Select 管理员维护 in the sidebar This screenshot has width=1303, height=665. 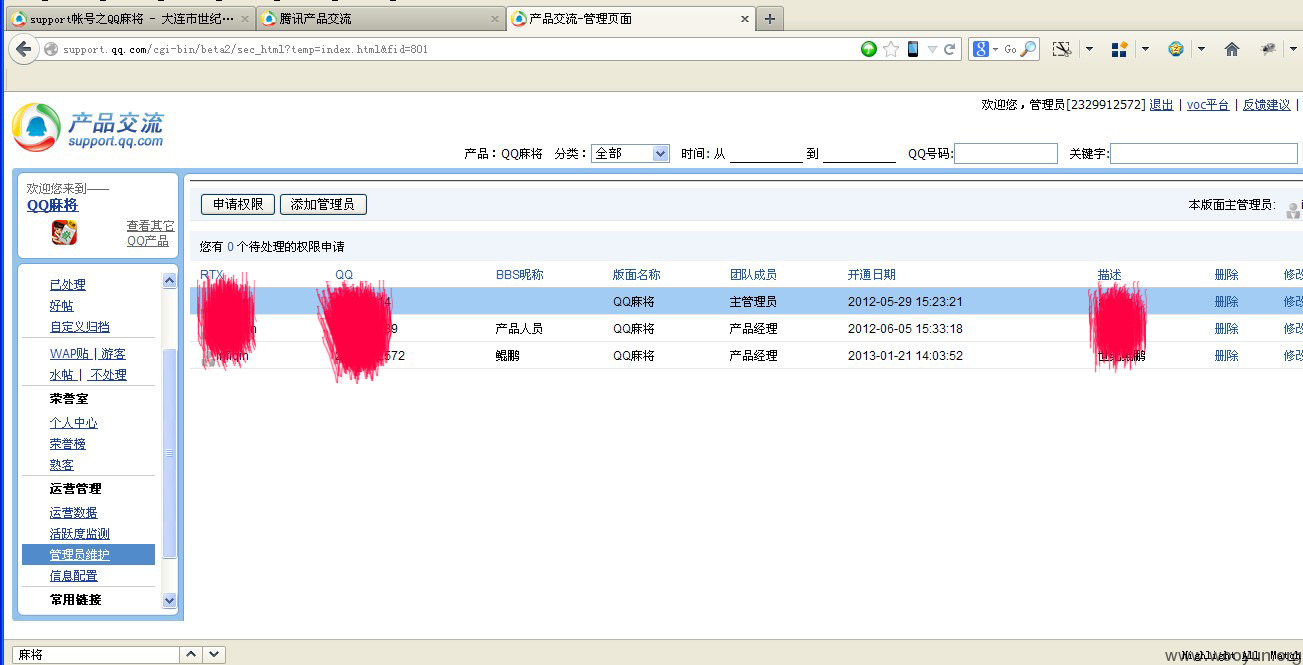pyautogui.click(x=88, y=555)
